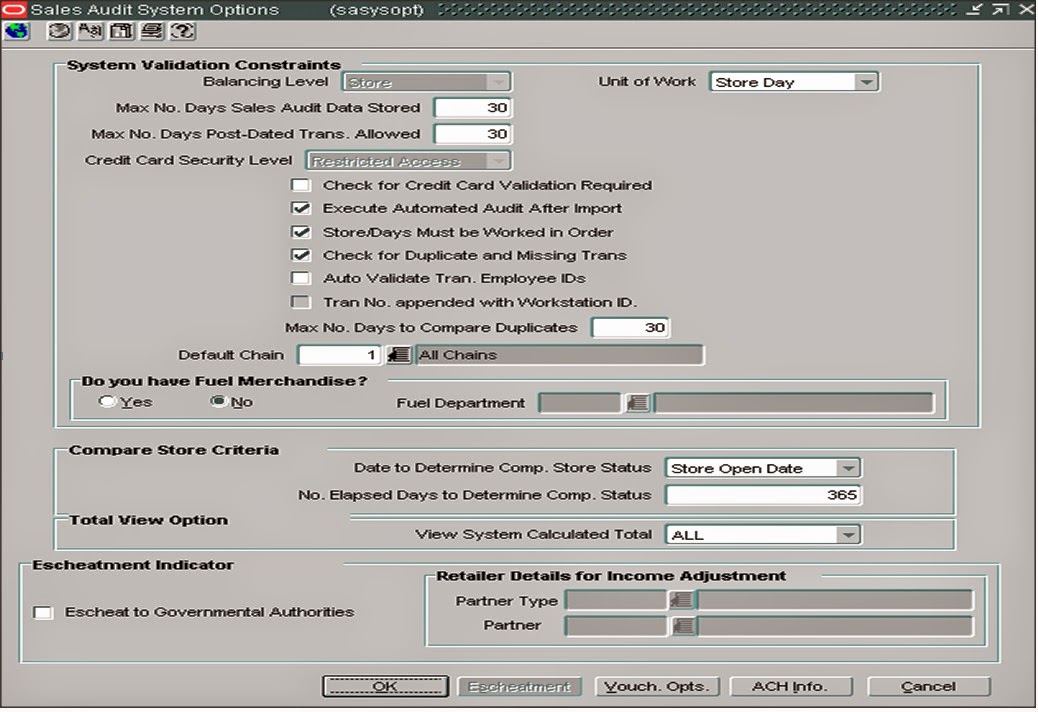Open the Default Chain list of values icon
1038x712 pixels.
tap(397, 355)
